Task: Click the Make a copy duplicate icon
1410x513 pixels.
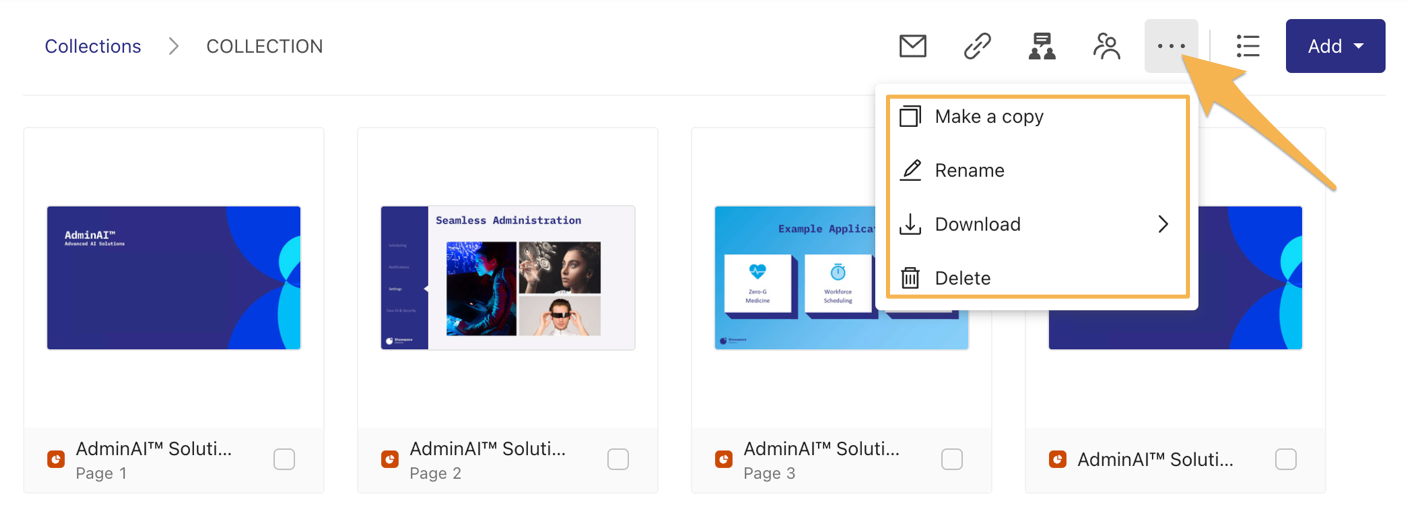Action: tap(910, 116)
